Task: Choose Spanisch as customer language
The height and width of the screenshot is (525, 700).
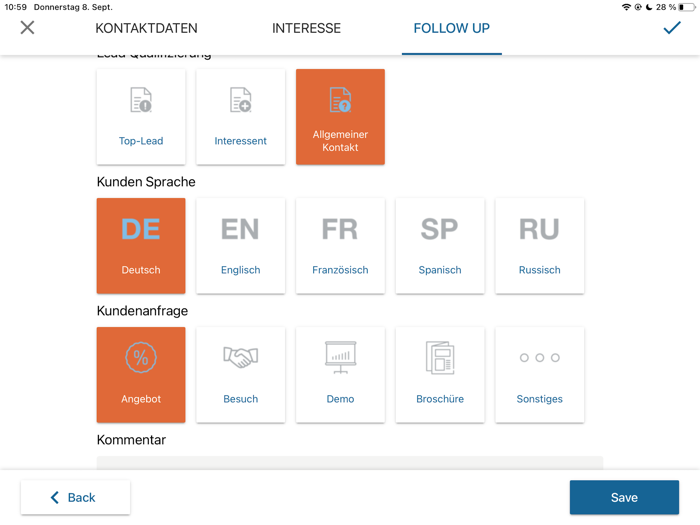Action: click(440, 246)
